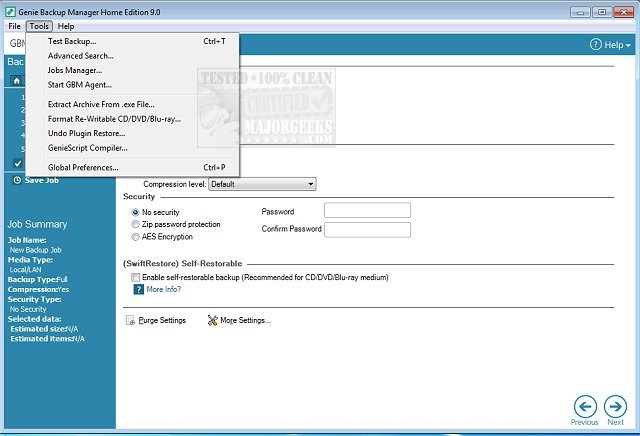Screen dimensions: 640x436
Task: Open More Settings... link
Action: (245, 320)
